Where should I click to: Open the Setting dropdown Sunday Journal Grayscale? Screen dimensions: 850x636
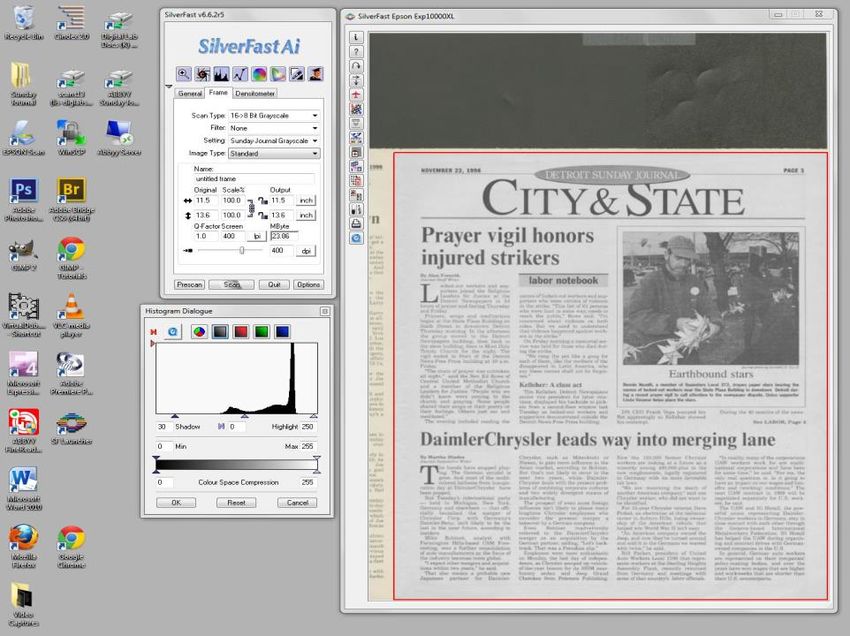tap(274, 140)
